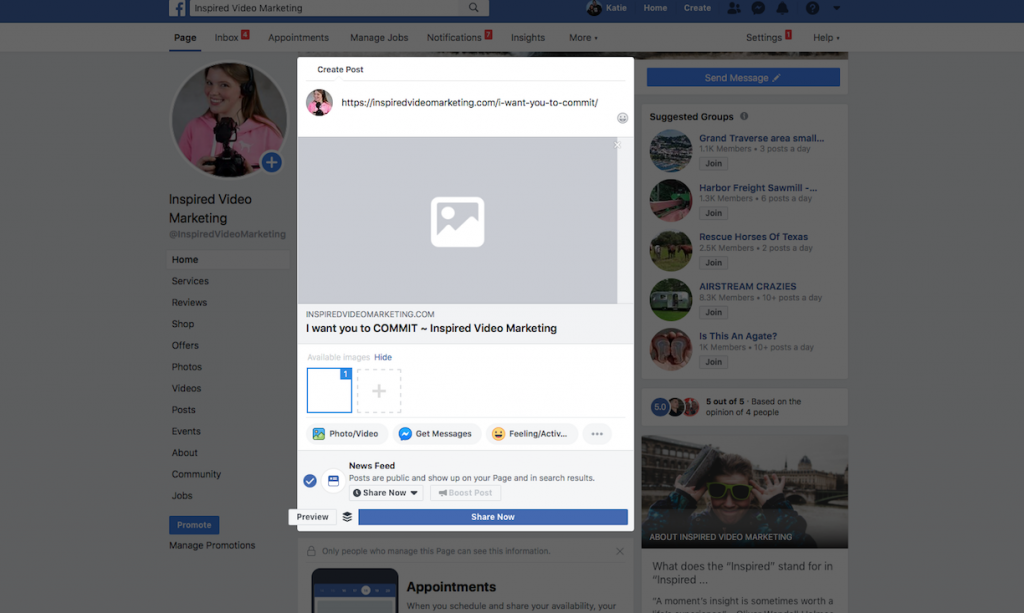
Task: Select Events in page sidebar
Action: coord(186,432)
